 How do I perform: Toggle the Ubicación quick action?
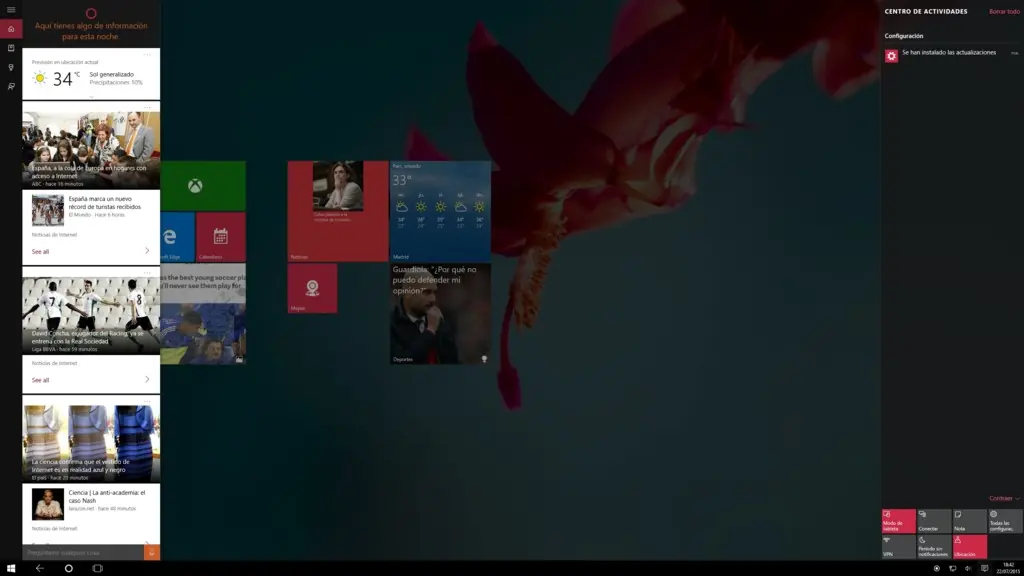coord(968,546)
